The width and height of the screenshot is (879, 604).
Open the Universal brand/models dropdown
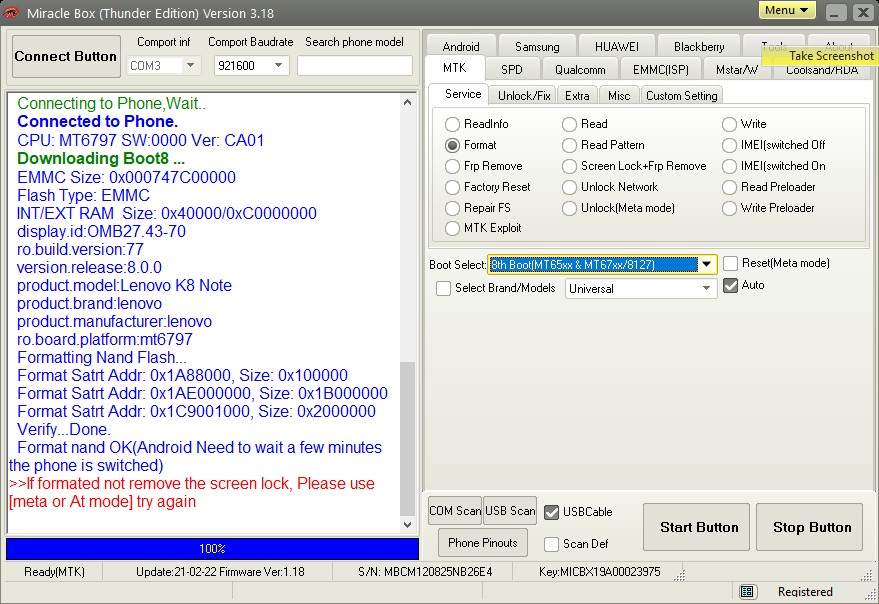706,288
